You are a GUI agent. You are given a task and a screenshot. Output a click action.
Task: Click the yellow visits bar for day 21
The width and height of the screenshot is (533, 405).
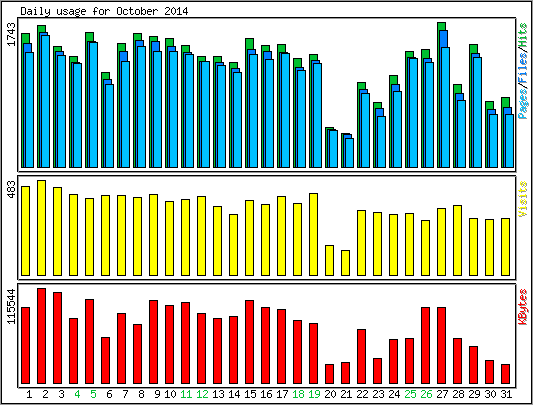pyautogui.click(x=345, y=263)
